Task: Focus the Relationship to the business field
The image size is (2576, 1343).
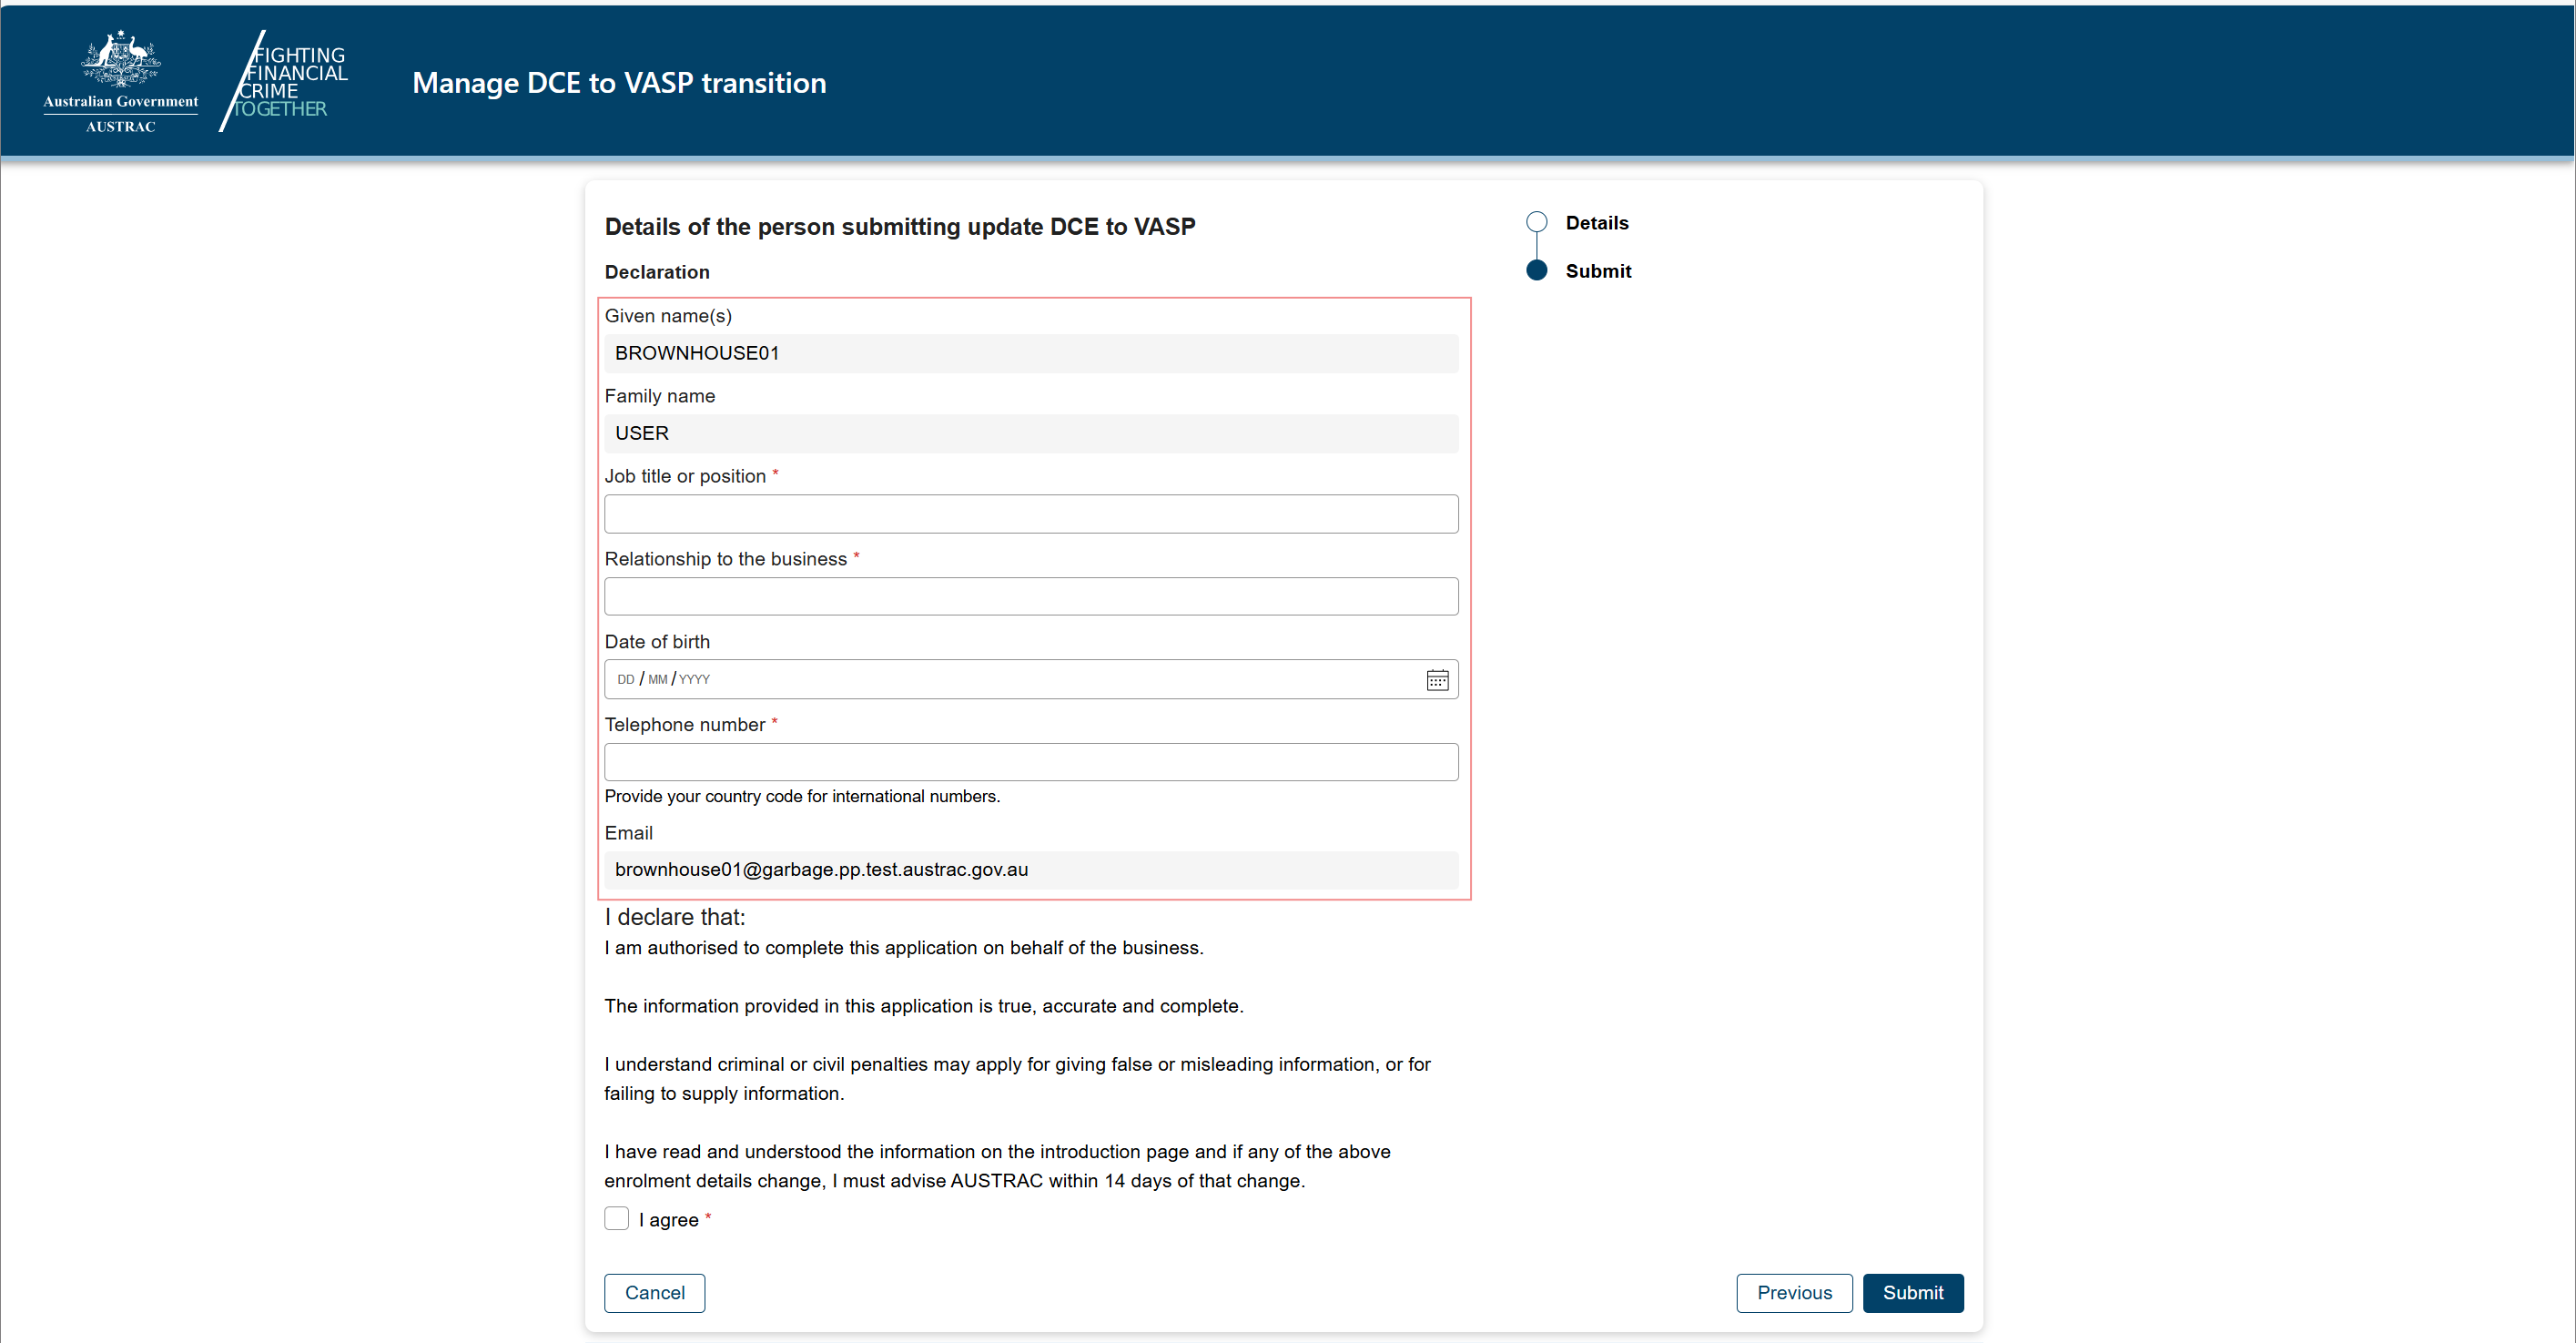Action: coord(1031,596)
